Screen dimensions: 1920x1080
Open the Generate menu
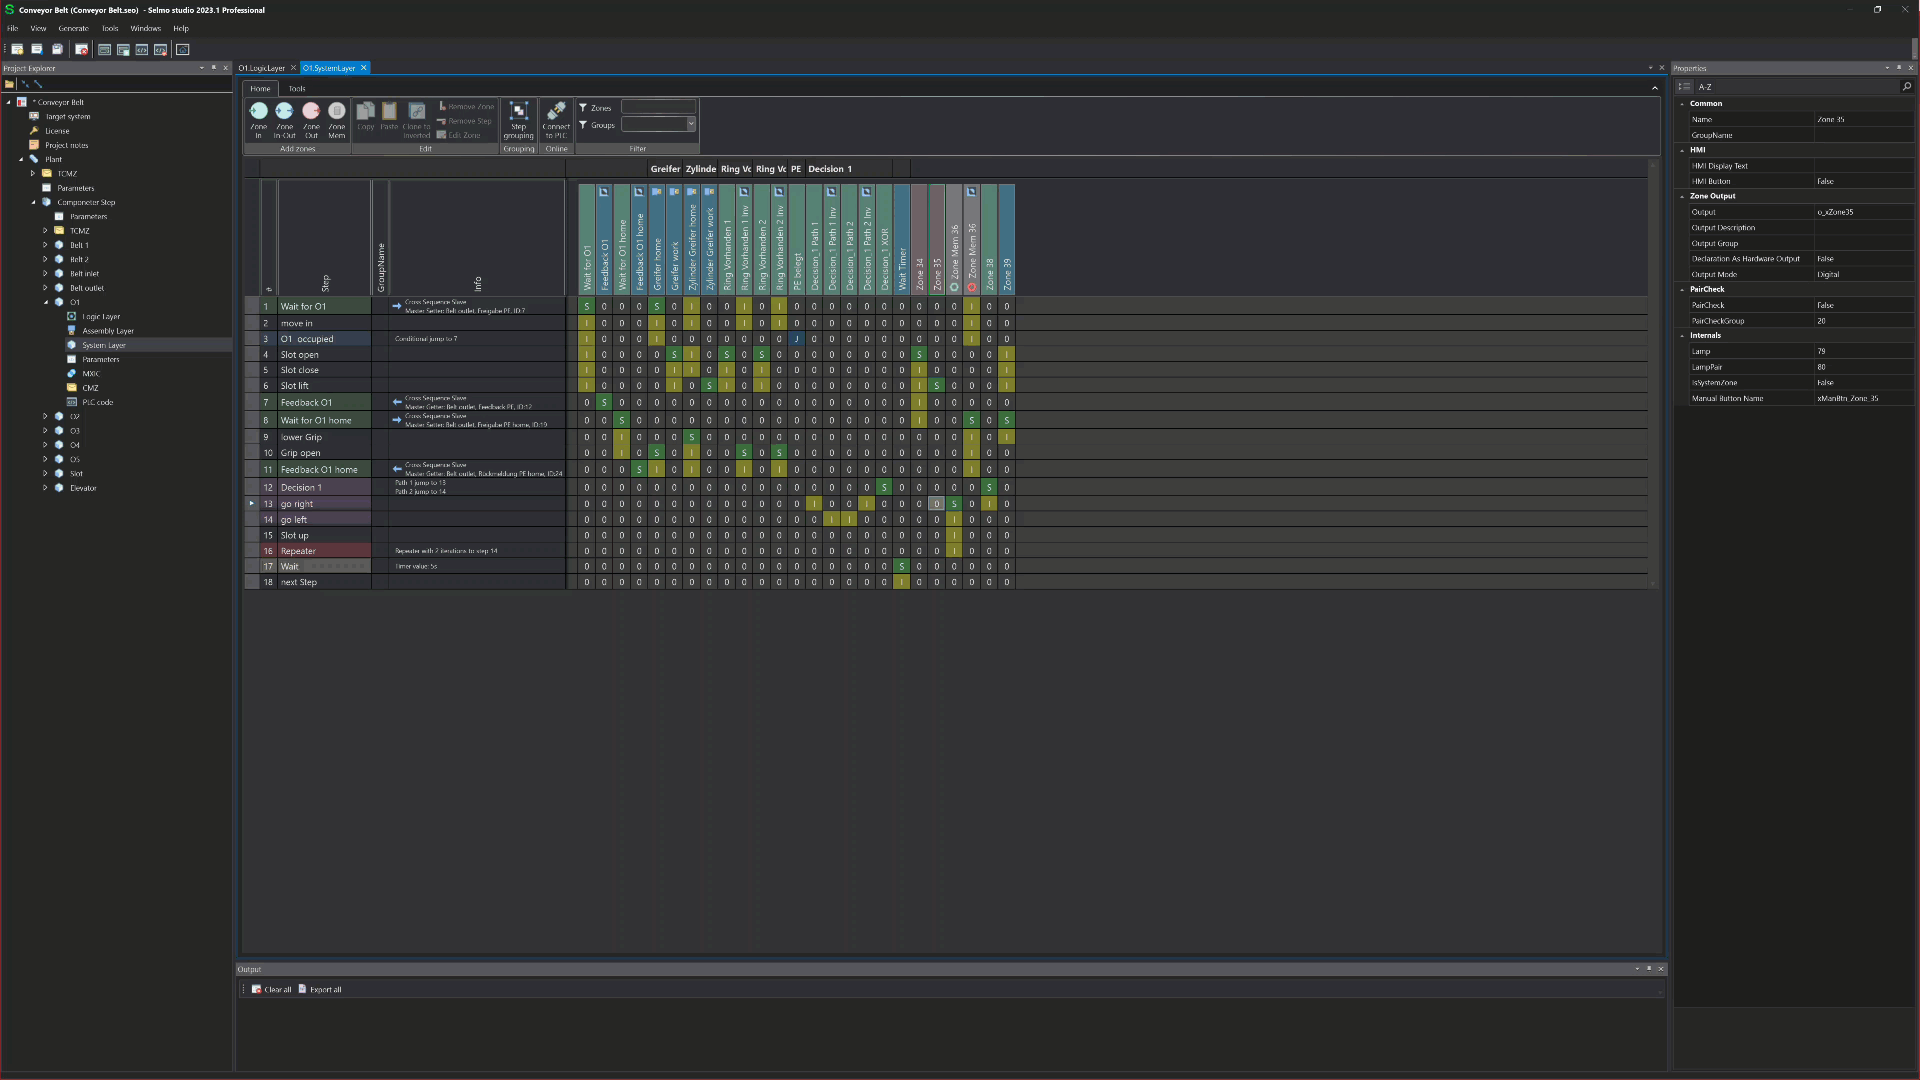point(73,28)
